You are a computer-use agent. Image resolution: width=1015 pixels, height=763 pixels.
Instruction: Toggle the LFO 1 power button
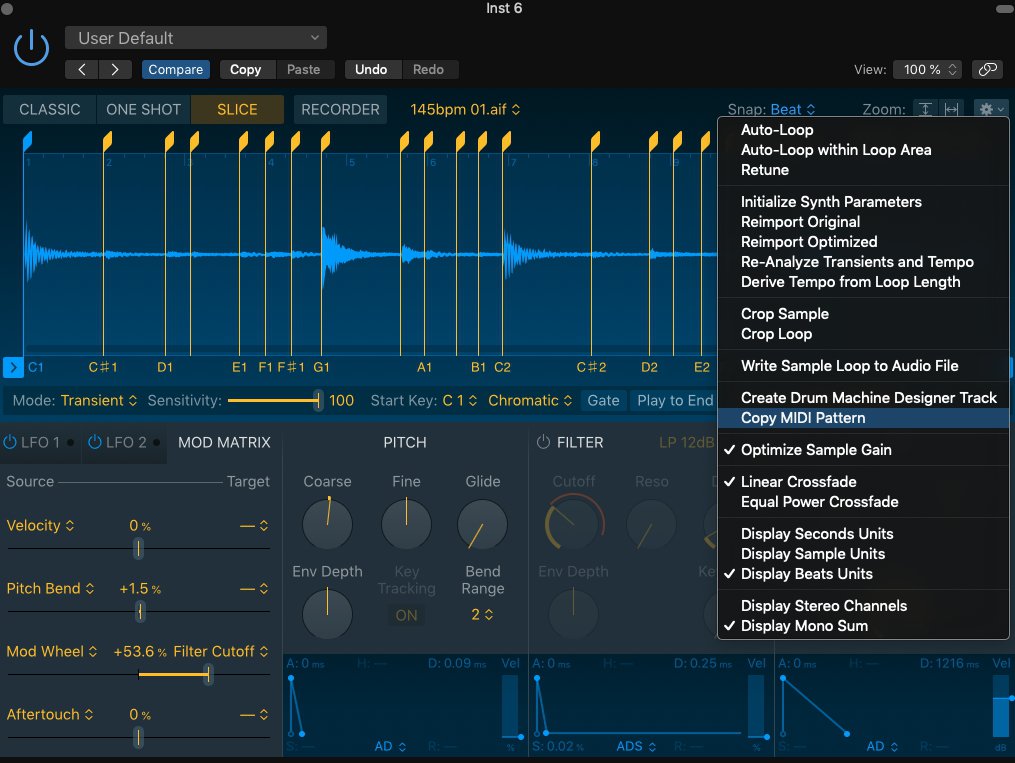coord(12,442)
